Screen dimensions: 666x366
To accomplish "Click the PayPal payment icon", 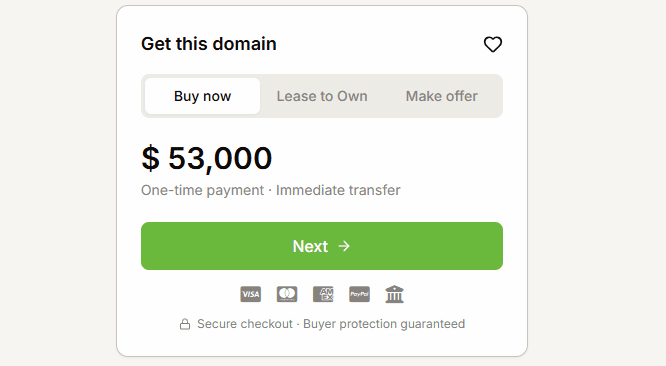I will click(x=359, y=294).
